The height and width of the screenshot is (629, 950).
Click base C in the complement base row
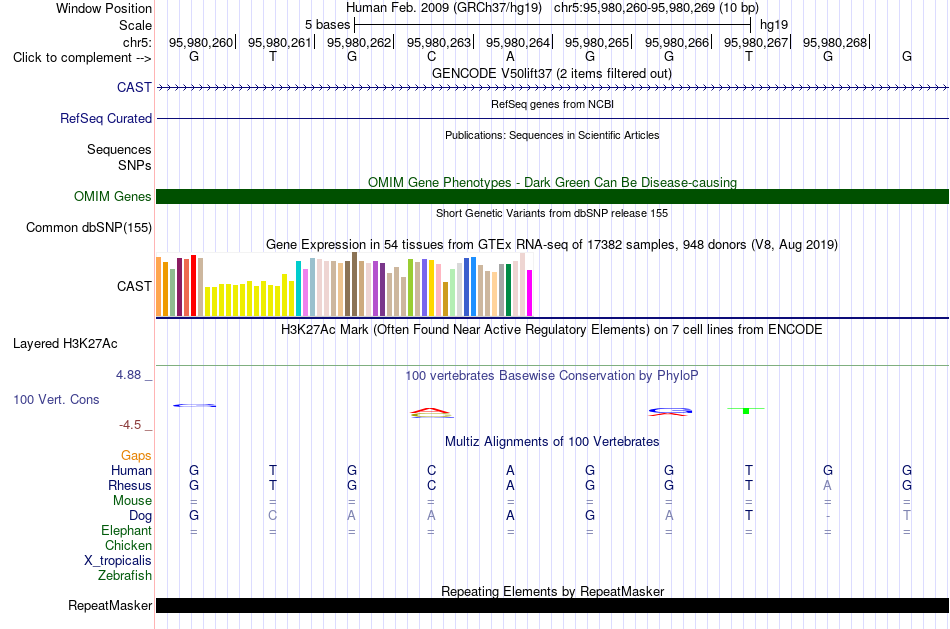click(x=431, y=56)
